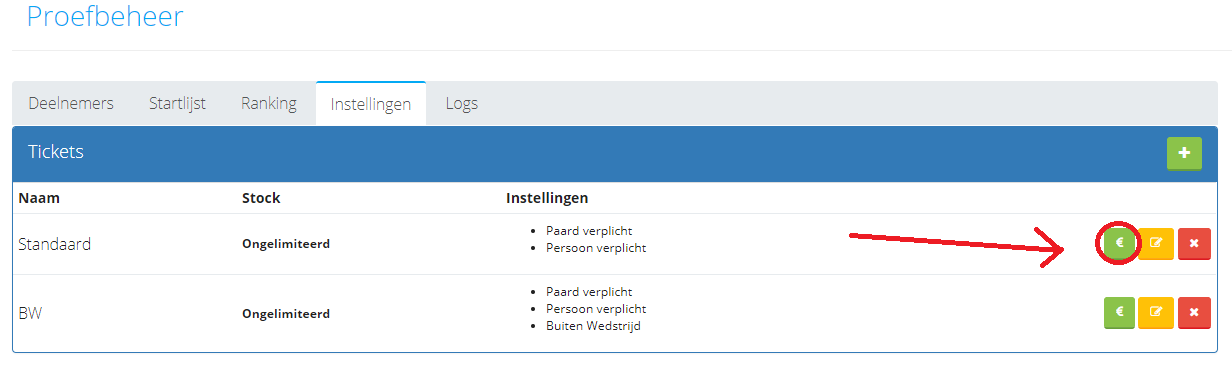Click the Proefbeheer page heading

pos(105,16)
